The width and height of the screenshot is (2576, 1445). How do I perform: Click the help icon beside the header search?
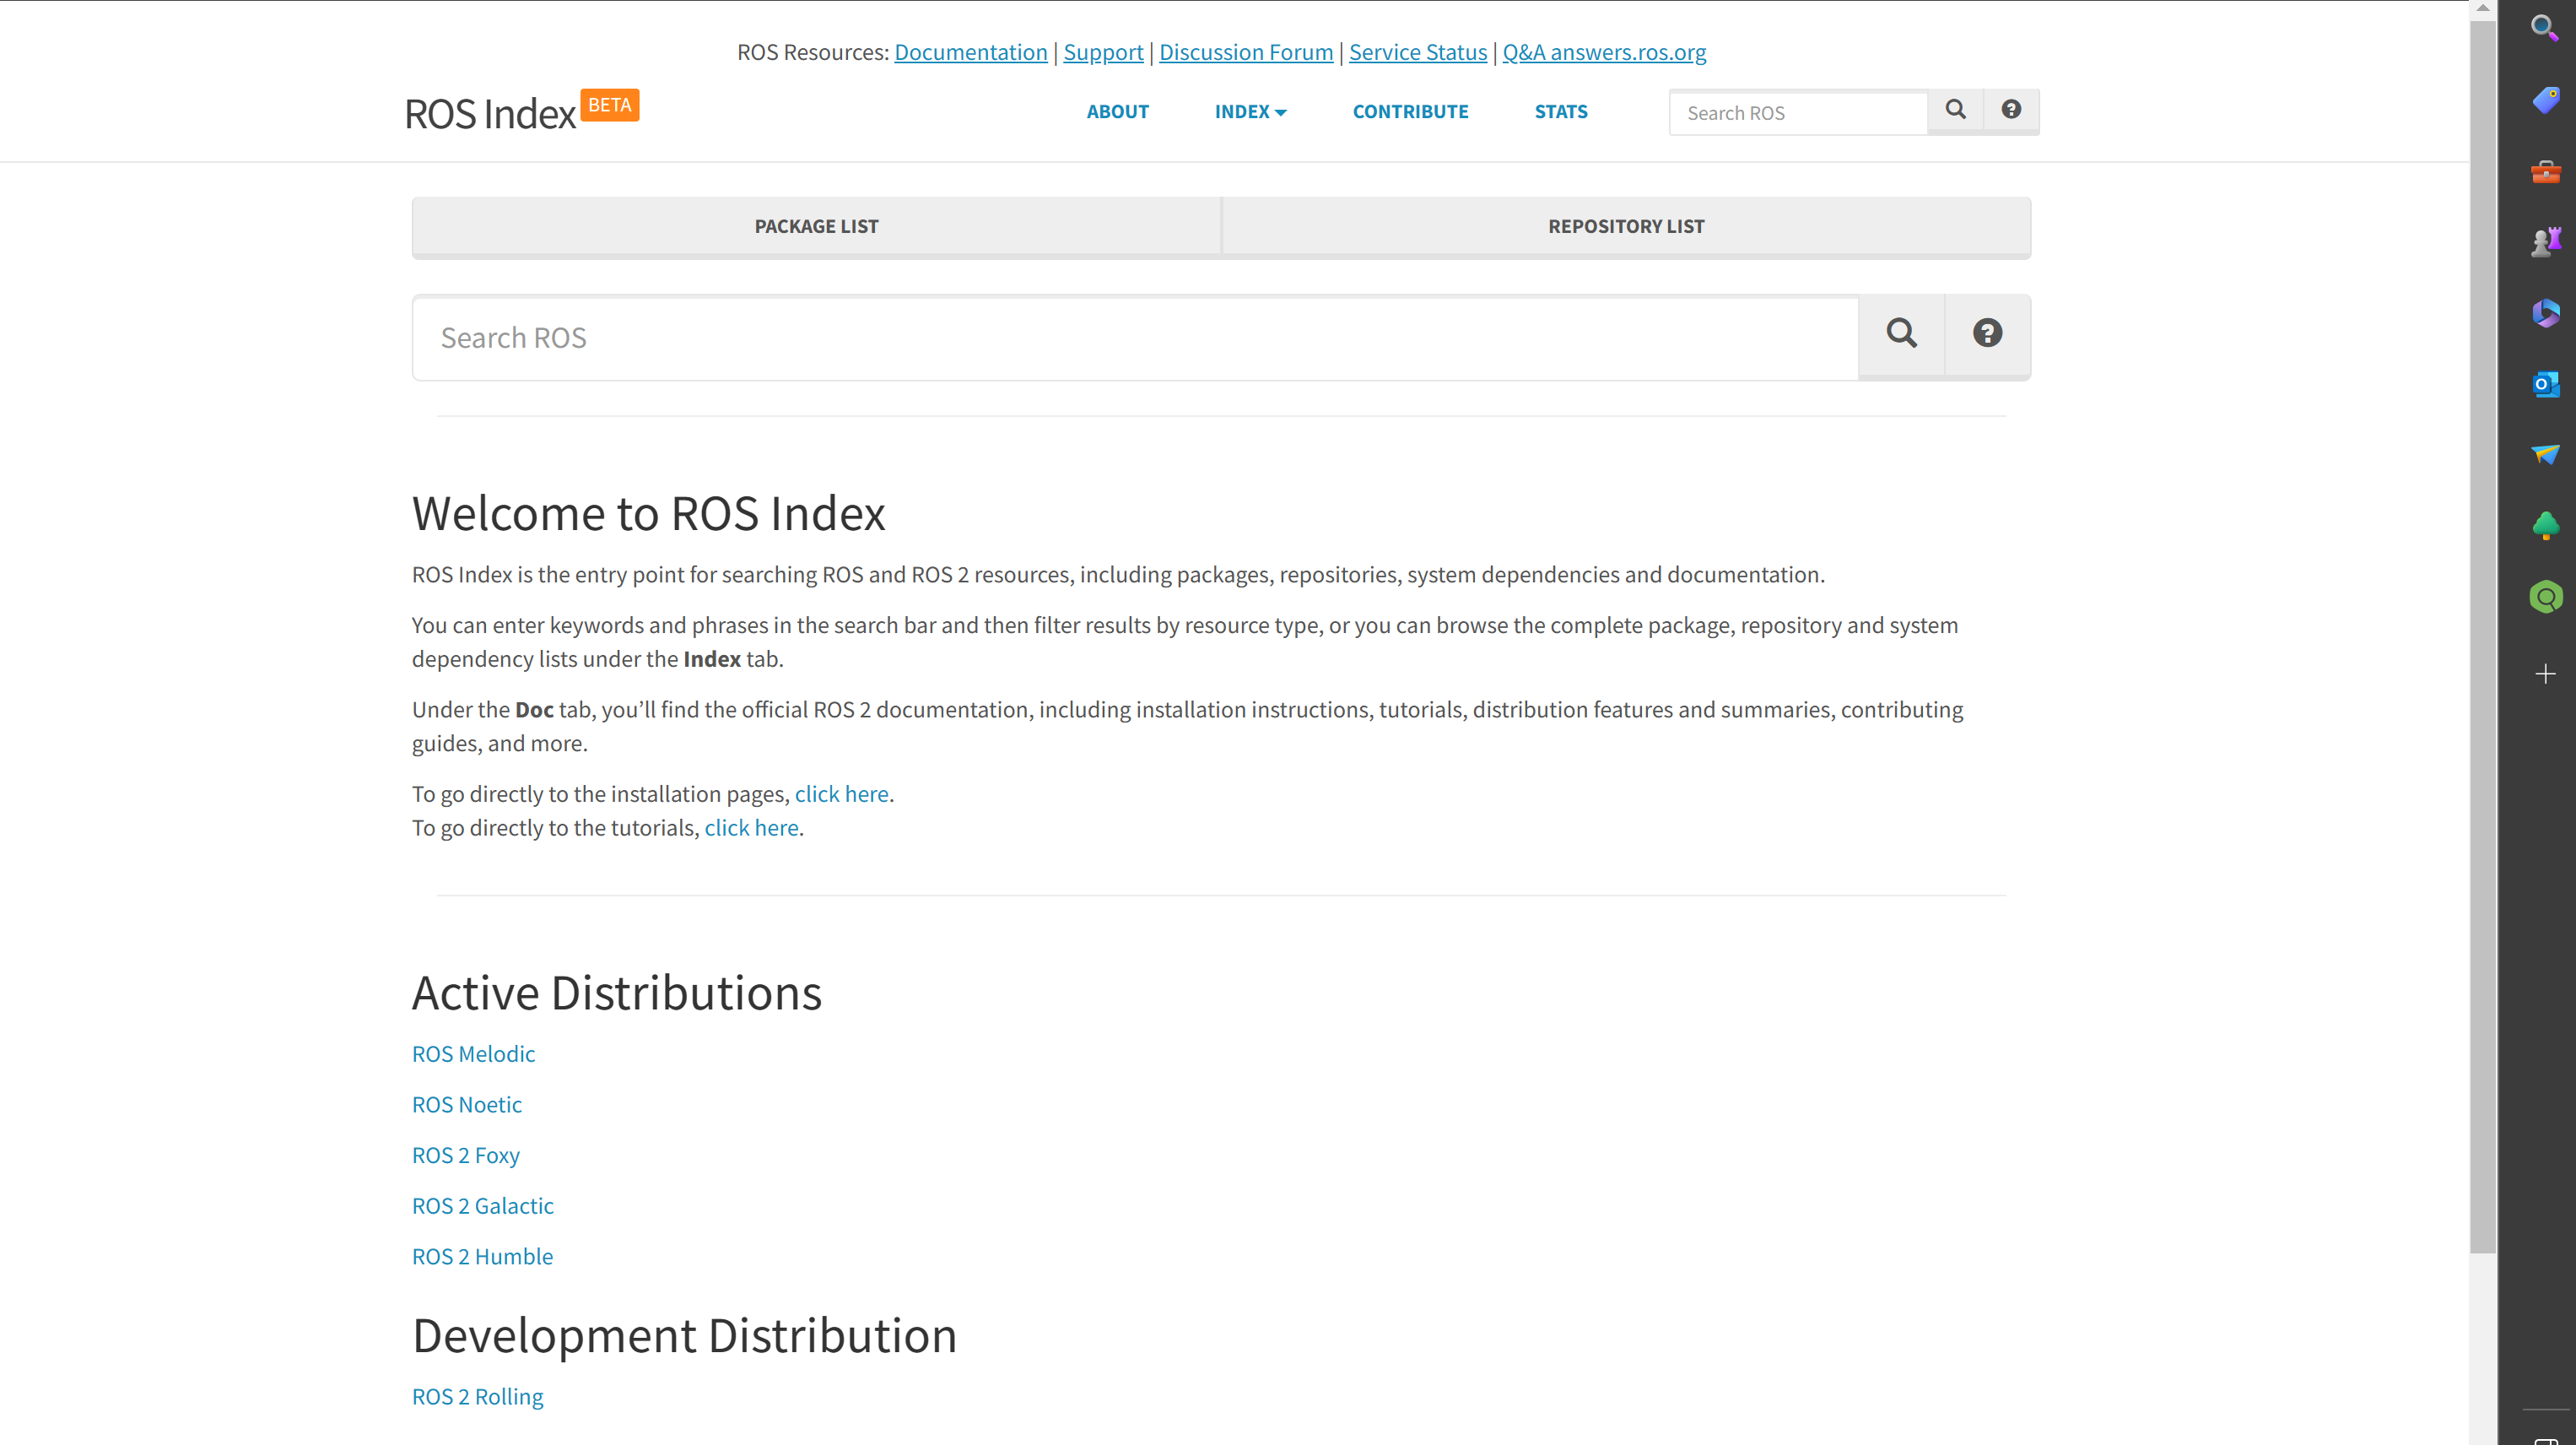click(2011, 110)
